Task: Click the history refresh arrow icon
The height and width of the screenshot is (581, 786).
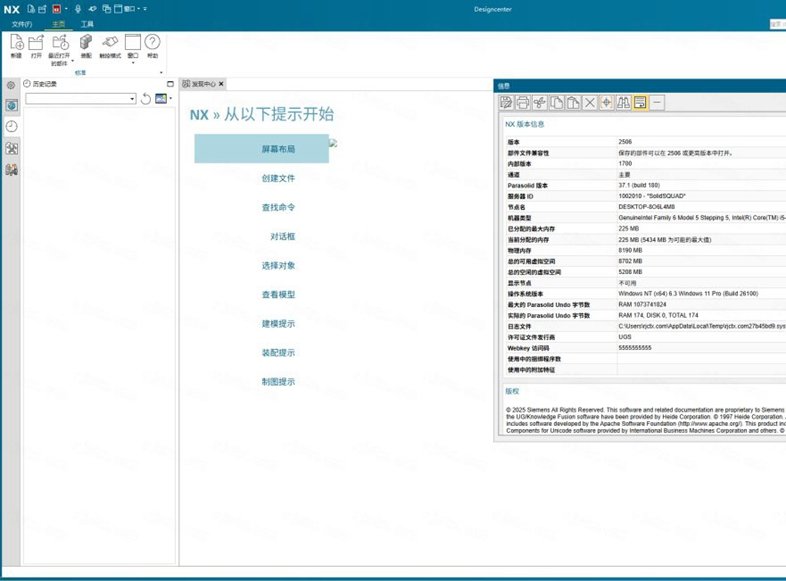Action: [146, 99]
